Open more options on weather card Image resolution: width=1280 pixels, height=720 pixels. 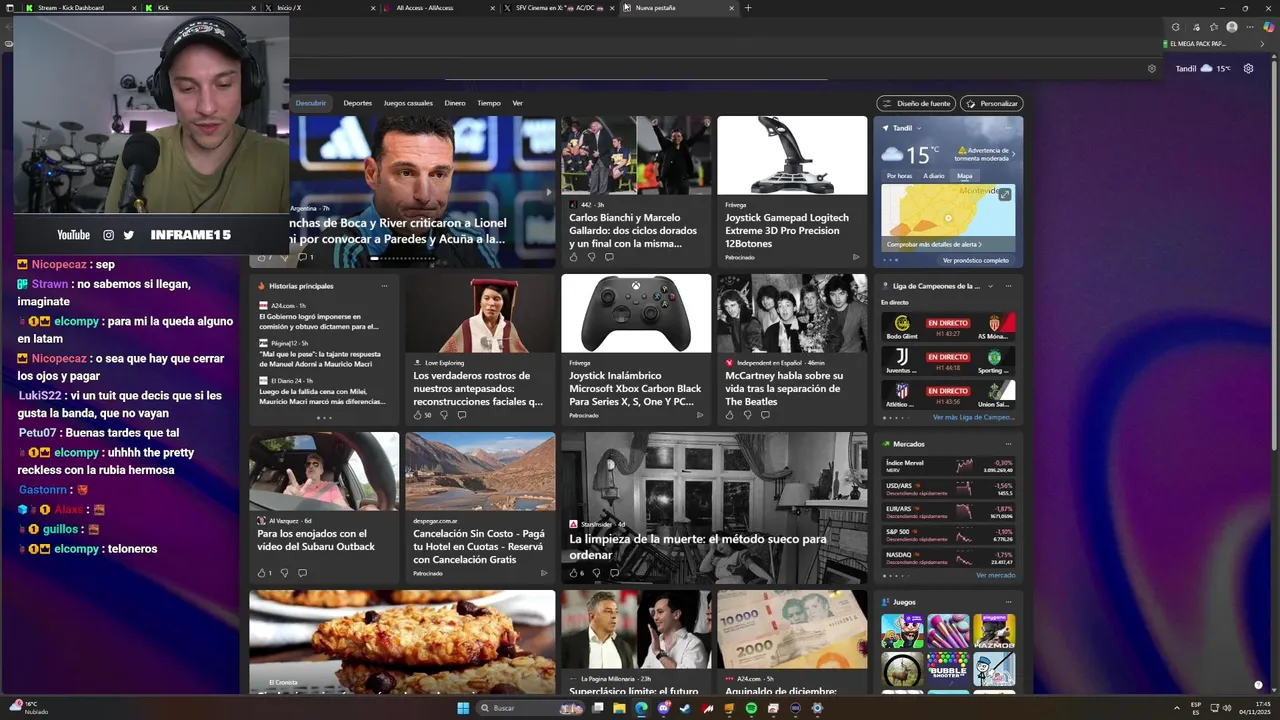tap(1009, 128)
